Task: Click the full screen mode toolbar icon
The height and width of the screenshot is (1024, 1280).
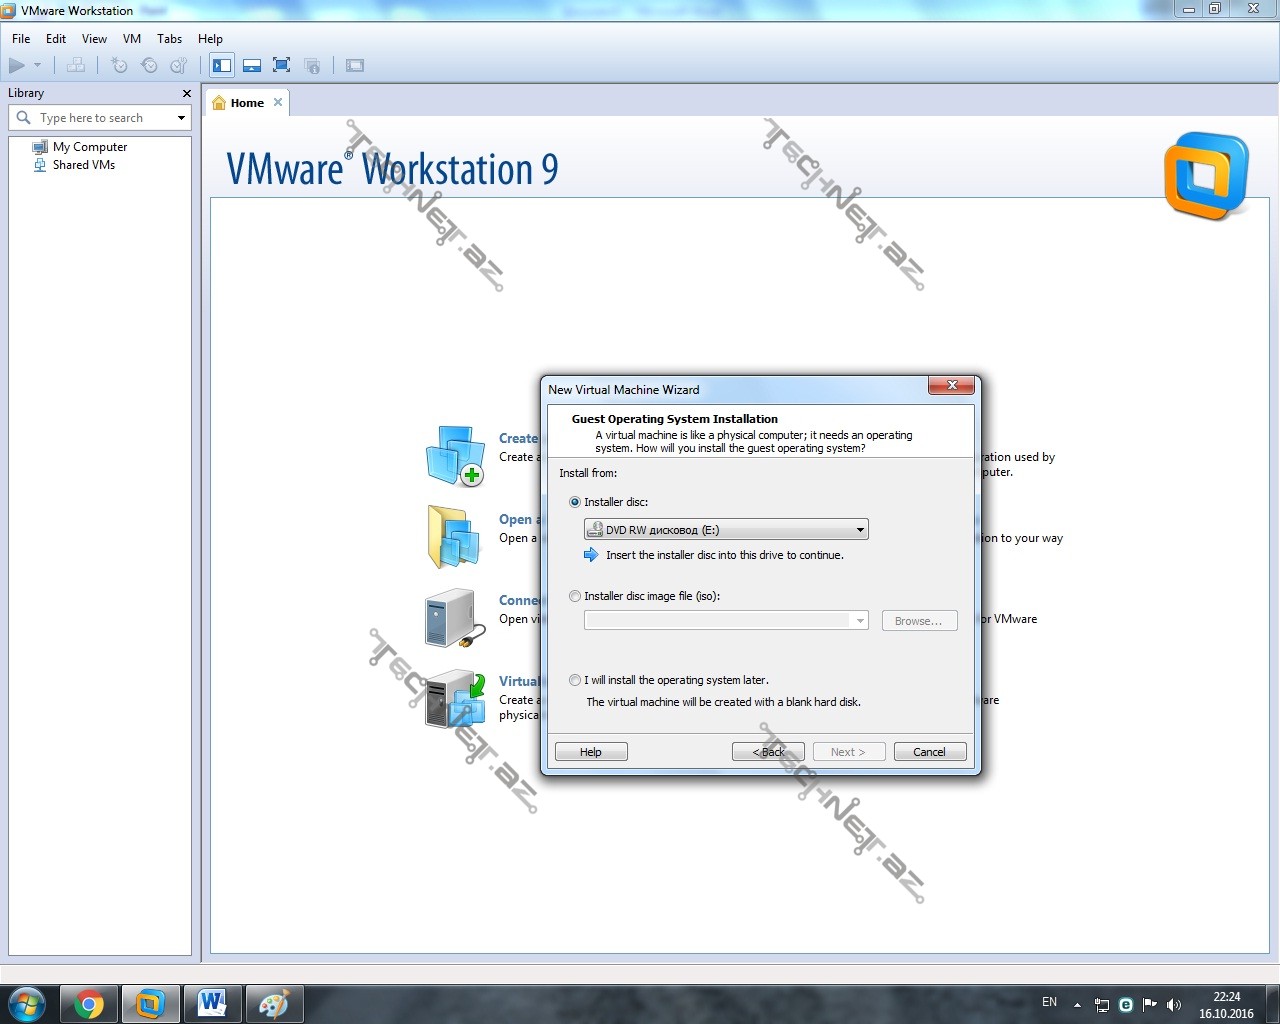Action: [282, 66]
